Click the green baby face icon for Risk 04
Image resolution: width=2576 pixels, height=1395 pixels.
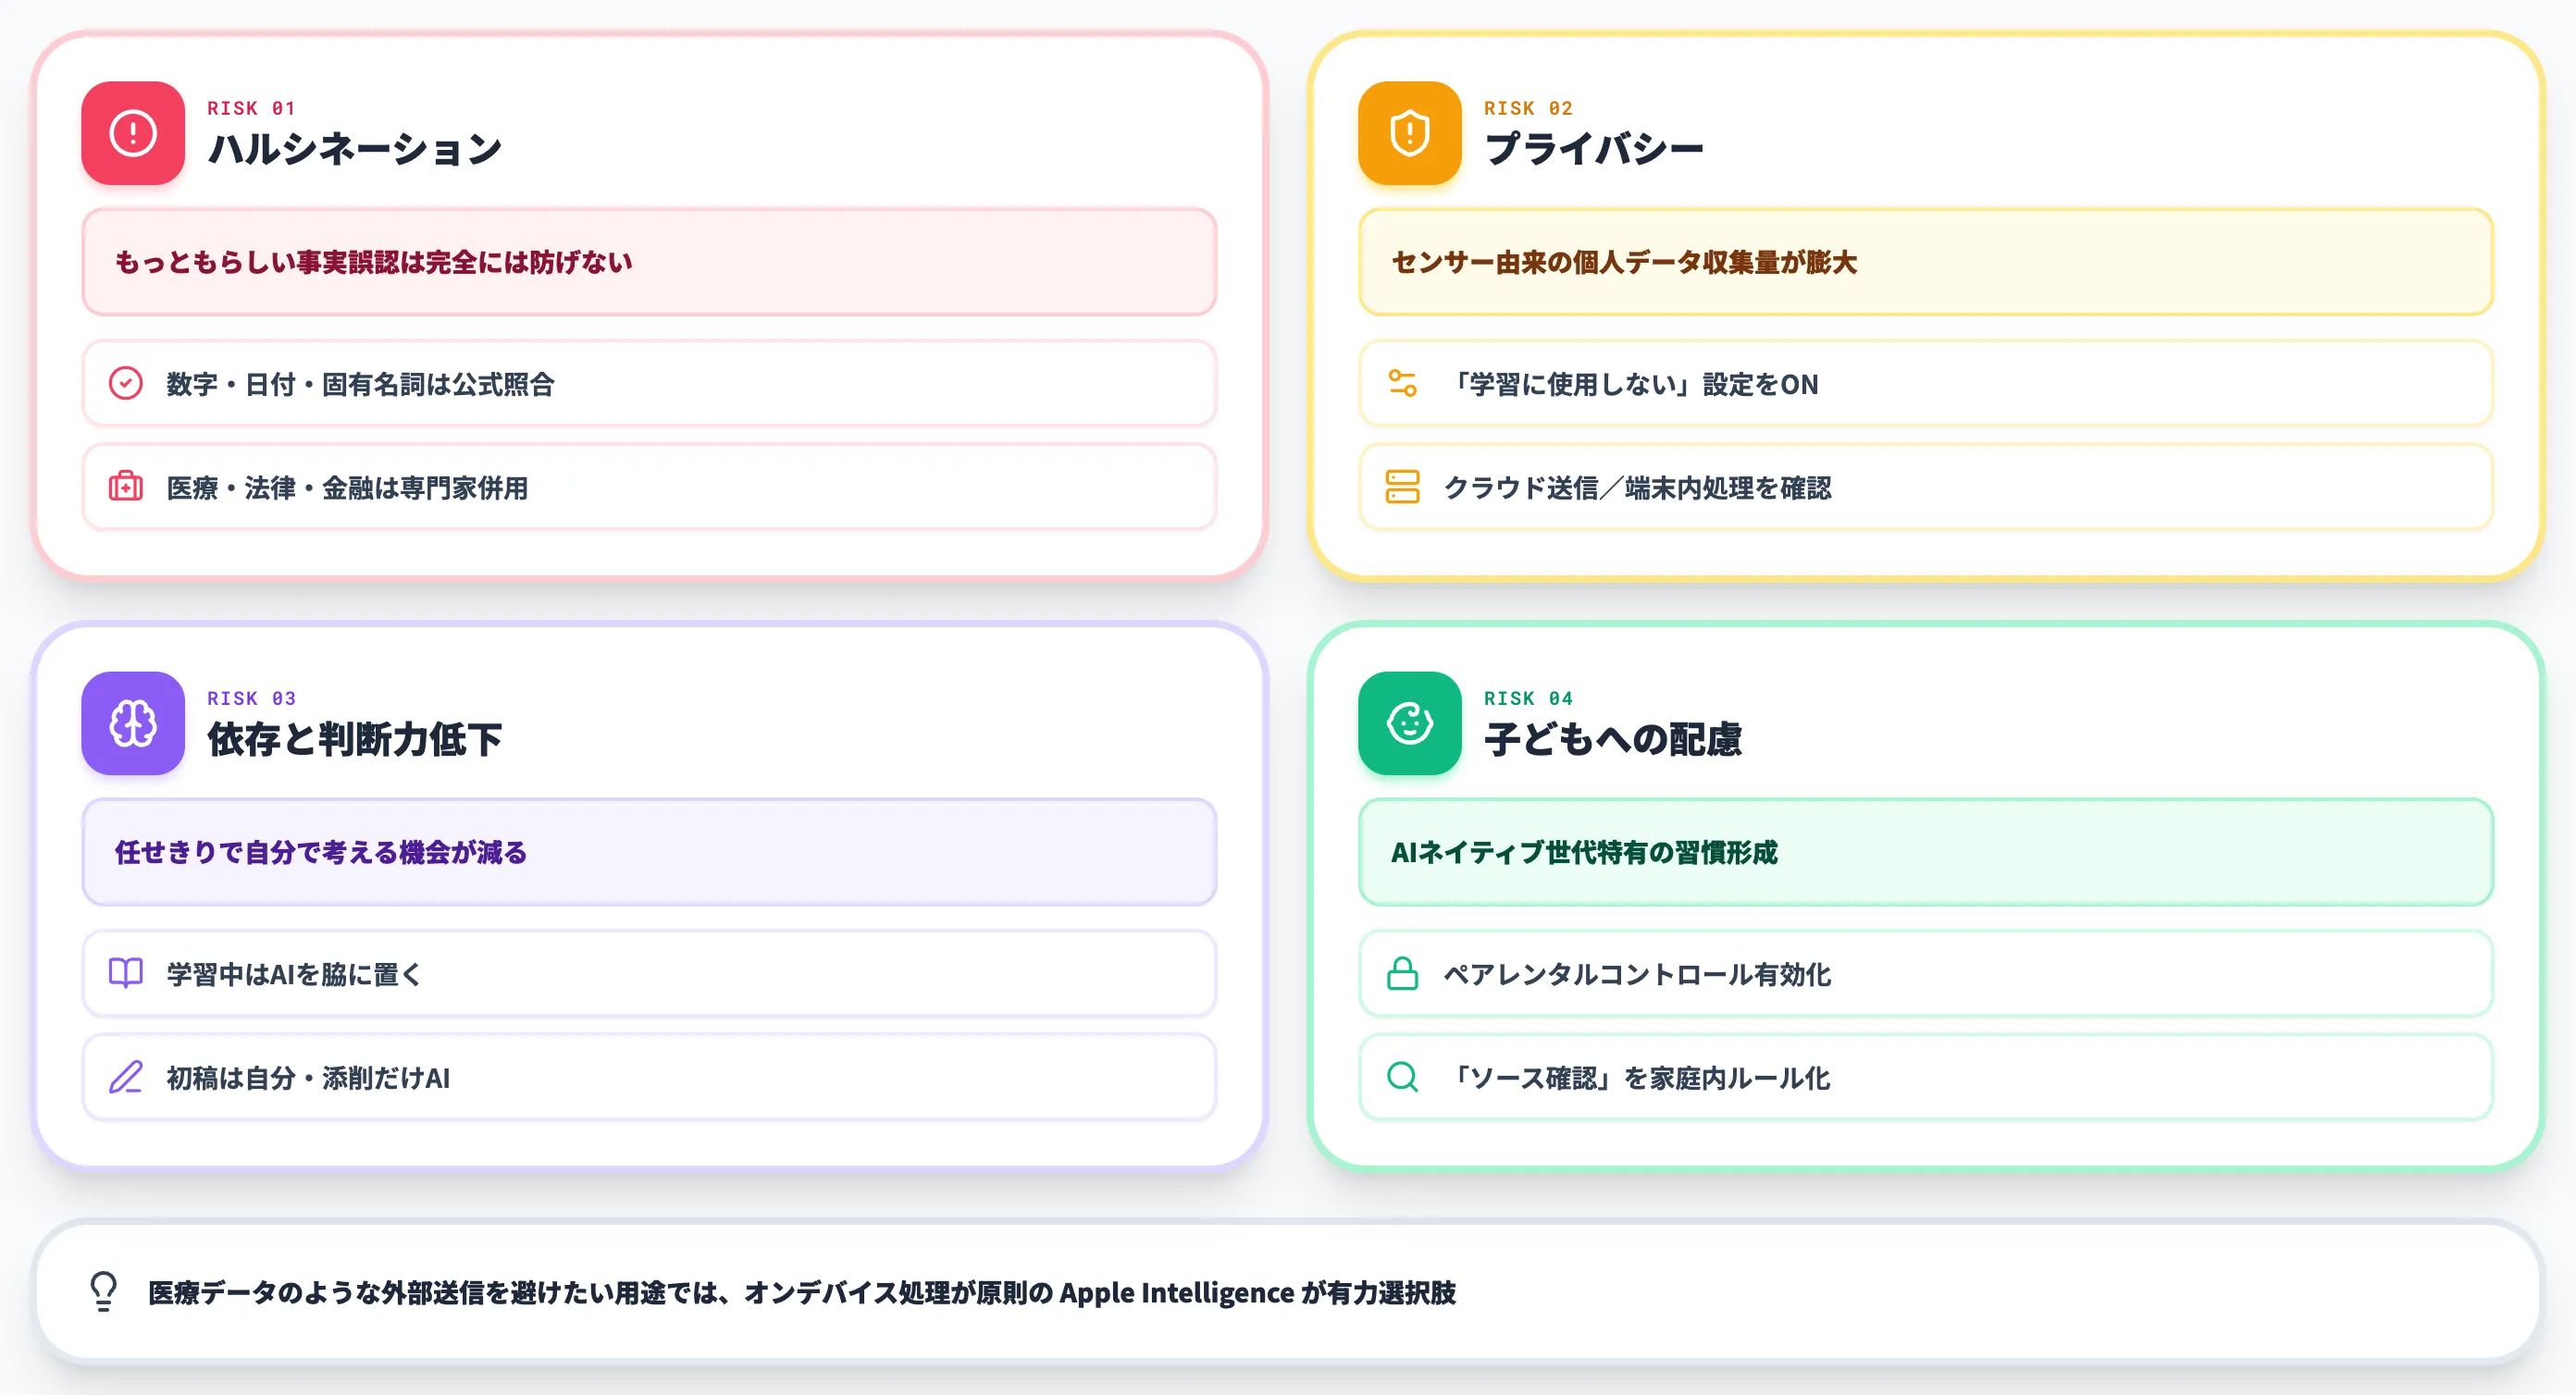click(x=1409, y=723)
